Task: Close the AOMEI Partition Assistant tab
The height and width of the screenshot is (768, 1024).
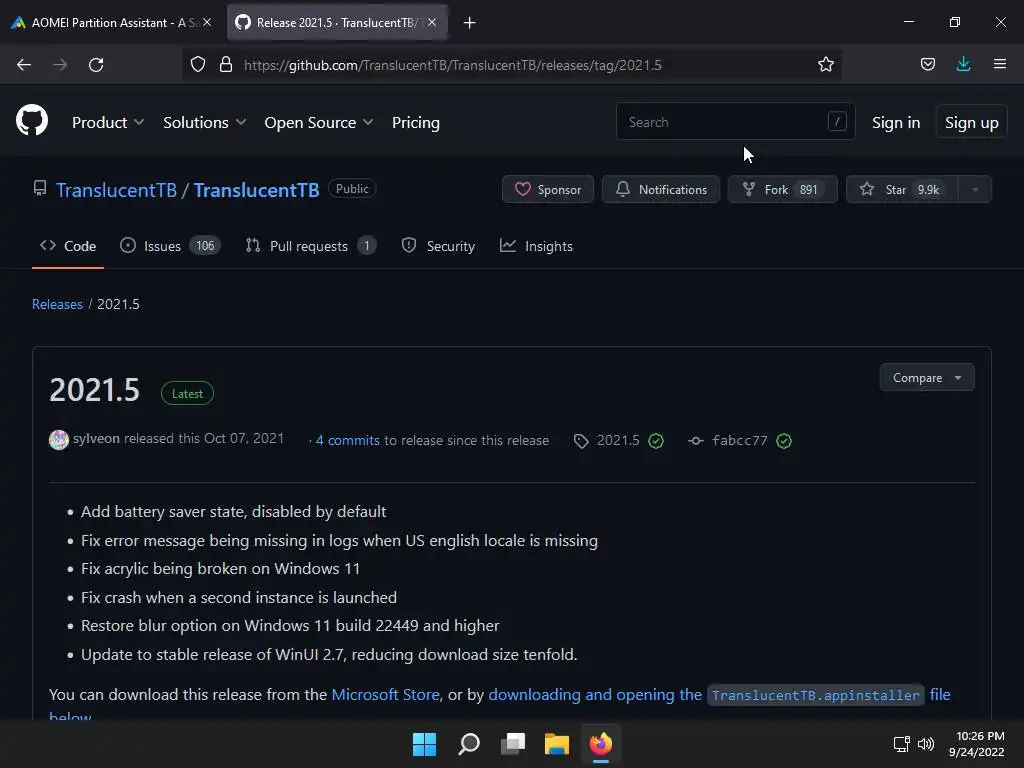Action: [x=207, y=22]
